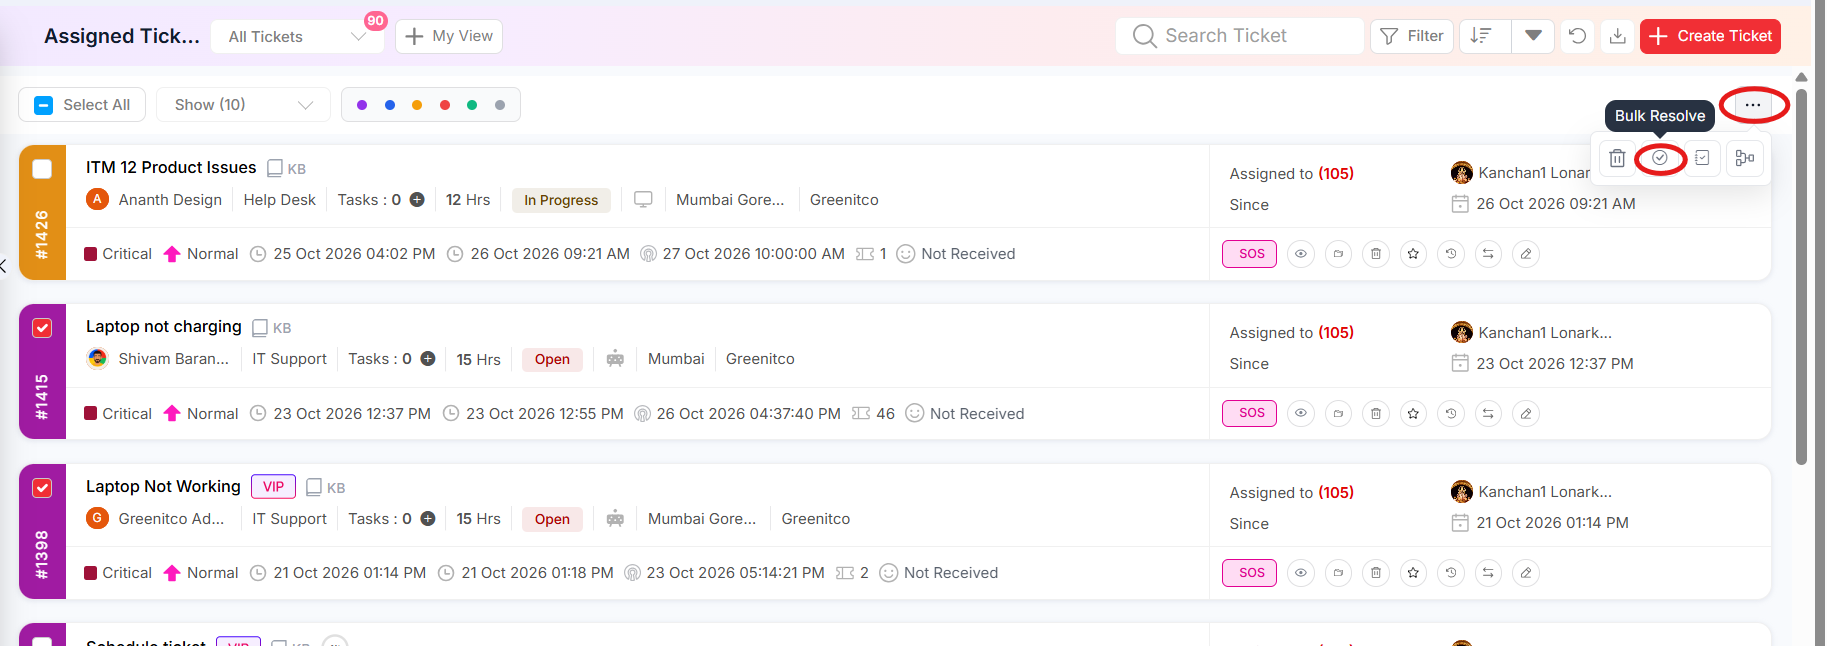Toggle the Select All checkbox
Image resolution: width=1827 pixels, height=646 pixels.
(44, 105)
